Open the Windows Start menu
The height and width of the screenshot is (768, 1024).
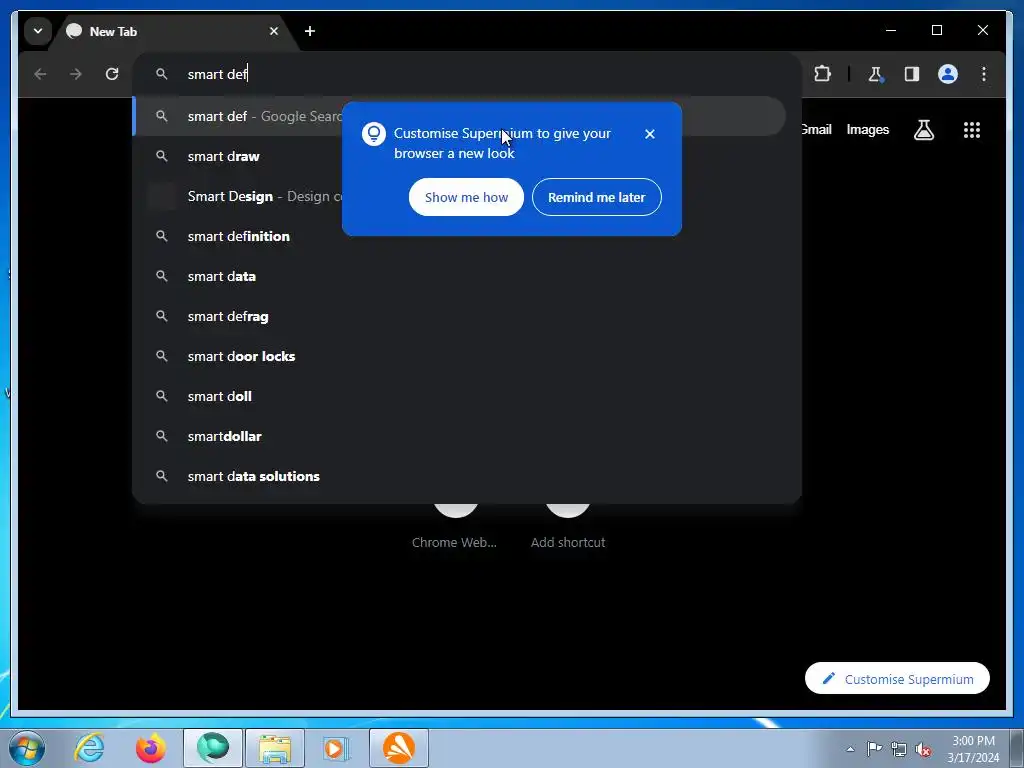[27, 748]
